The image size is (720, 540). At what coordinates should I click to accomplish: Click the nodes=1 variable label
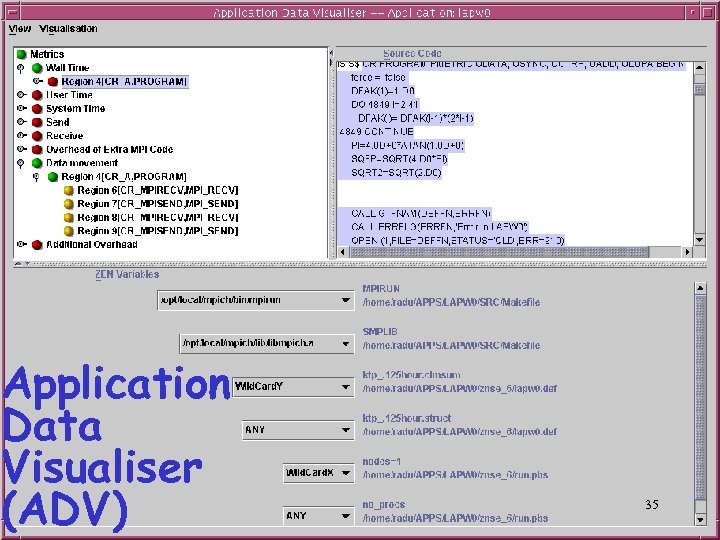(382, 461)
